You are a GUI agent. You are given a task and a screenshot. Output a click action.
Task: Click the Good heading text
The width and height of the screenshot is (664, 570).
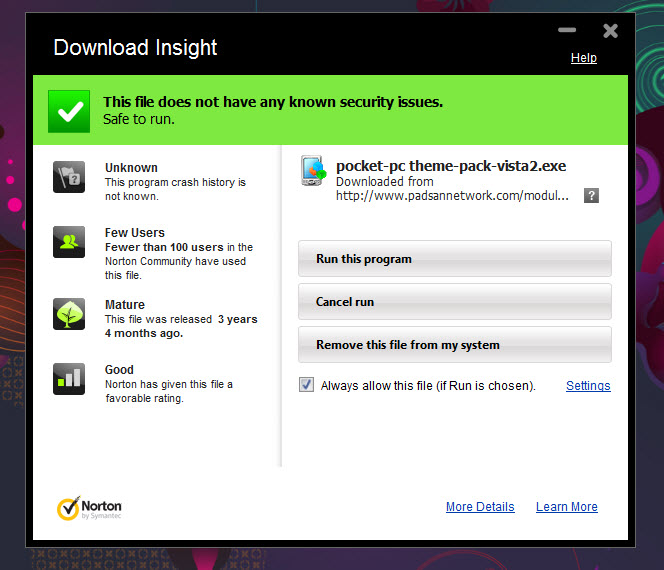click(x=119, y=370)
